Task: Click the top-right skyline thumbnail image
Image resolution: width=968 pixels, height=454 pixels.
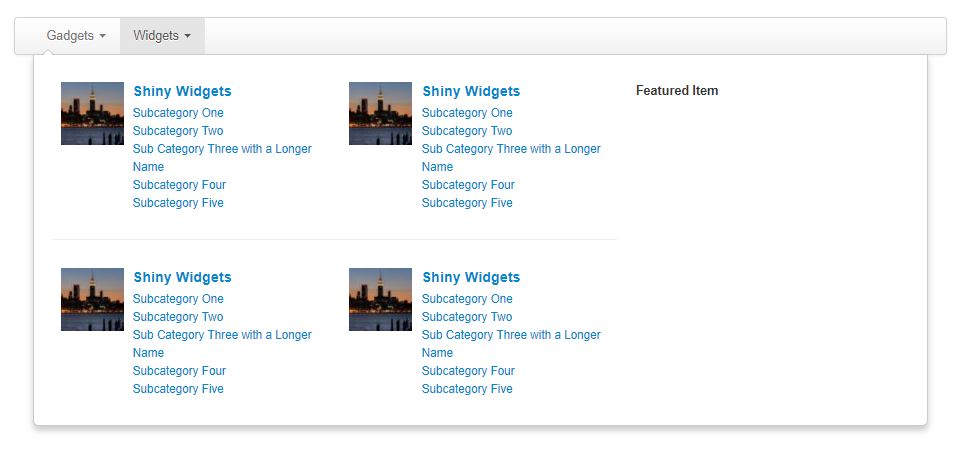Action: 380,114
